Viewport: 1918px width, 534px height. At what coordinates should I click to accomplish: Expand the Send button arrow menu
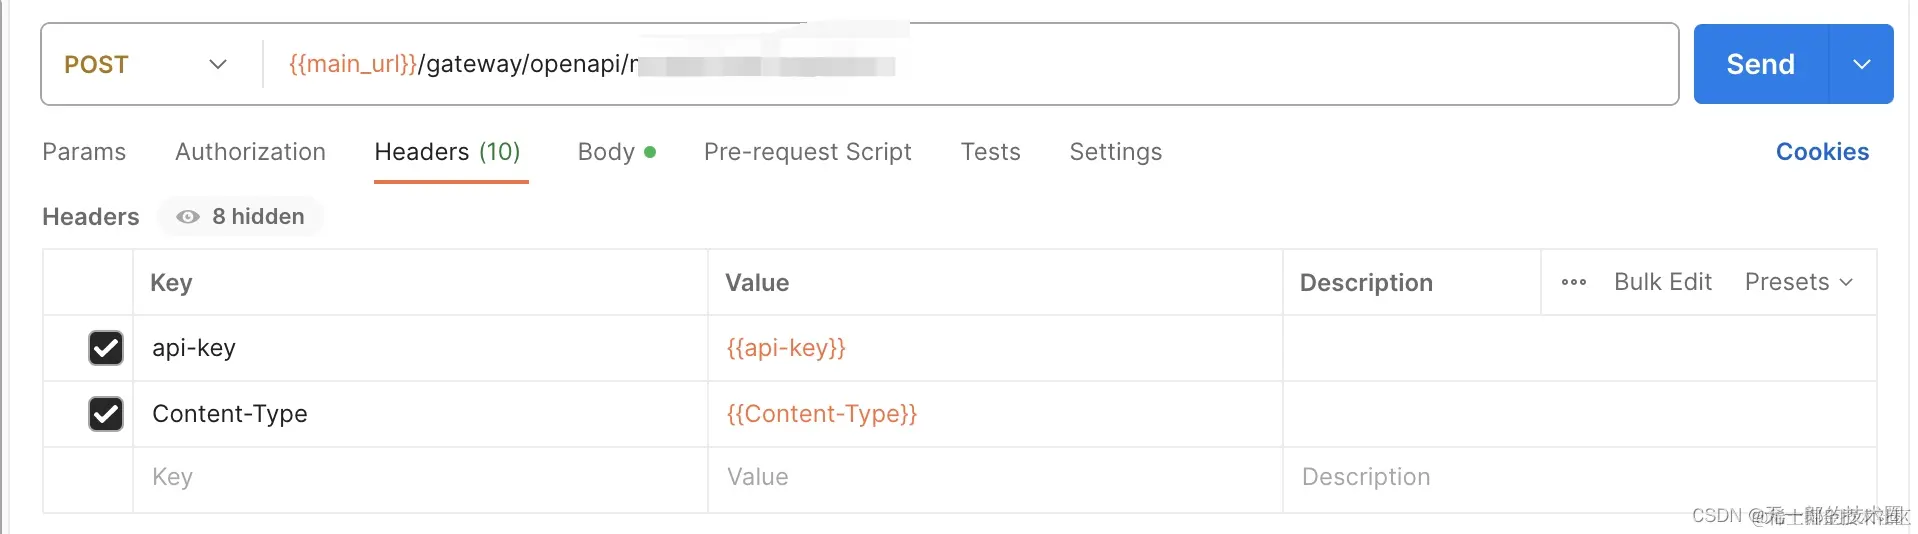(1861, 65)
